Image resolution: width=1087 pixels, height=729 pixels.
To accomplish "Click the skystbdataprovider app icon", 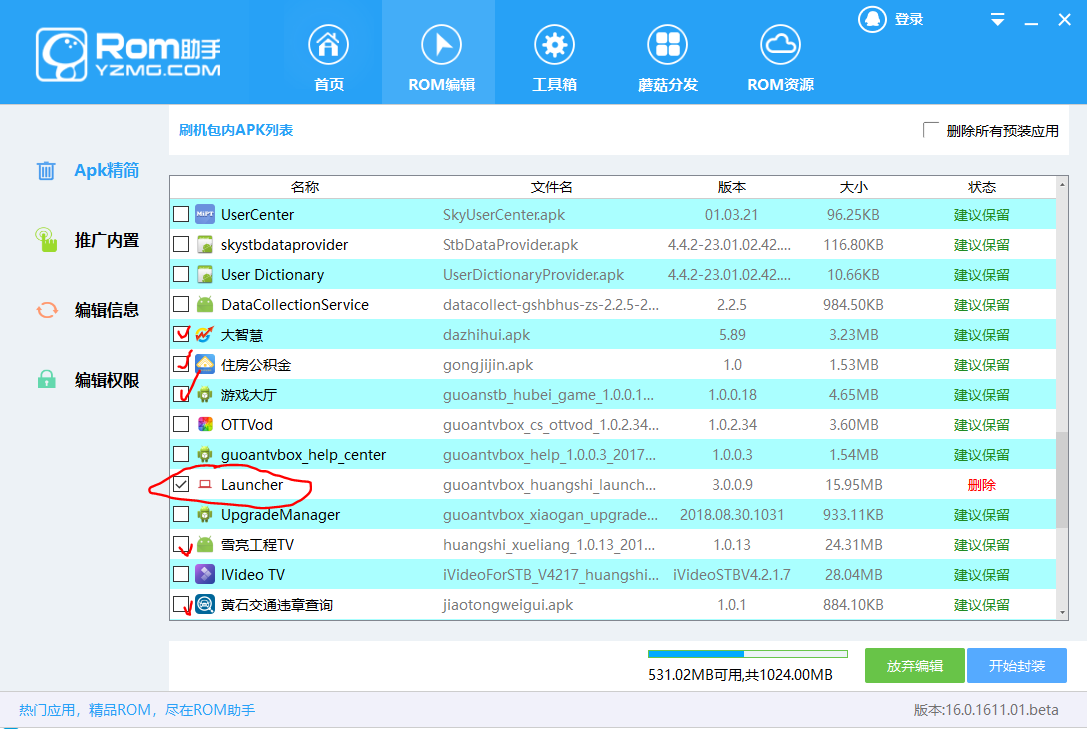I will 205,245.
